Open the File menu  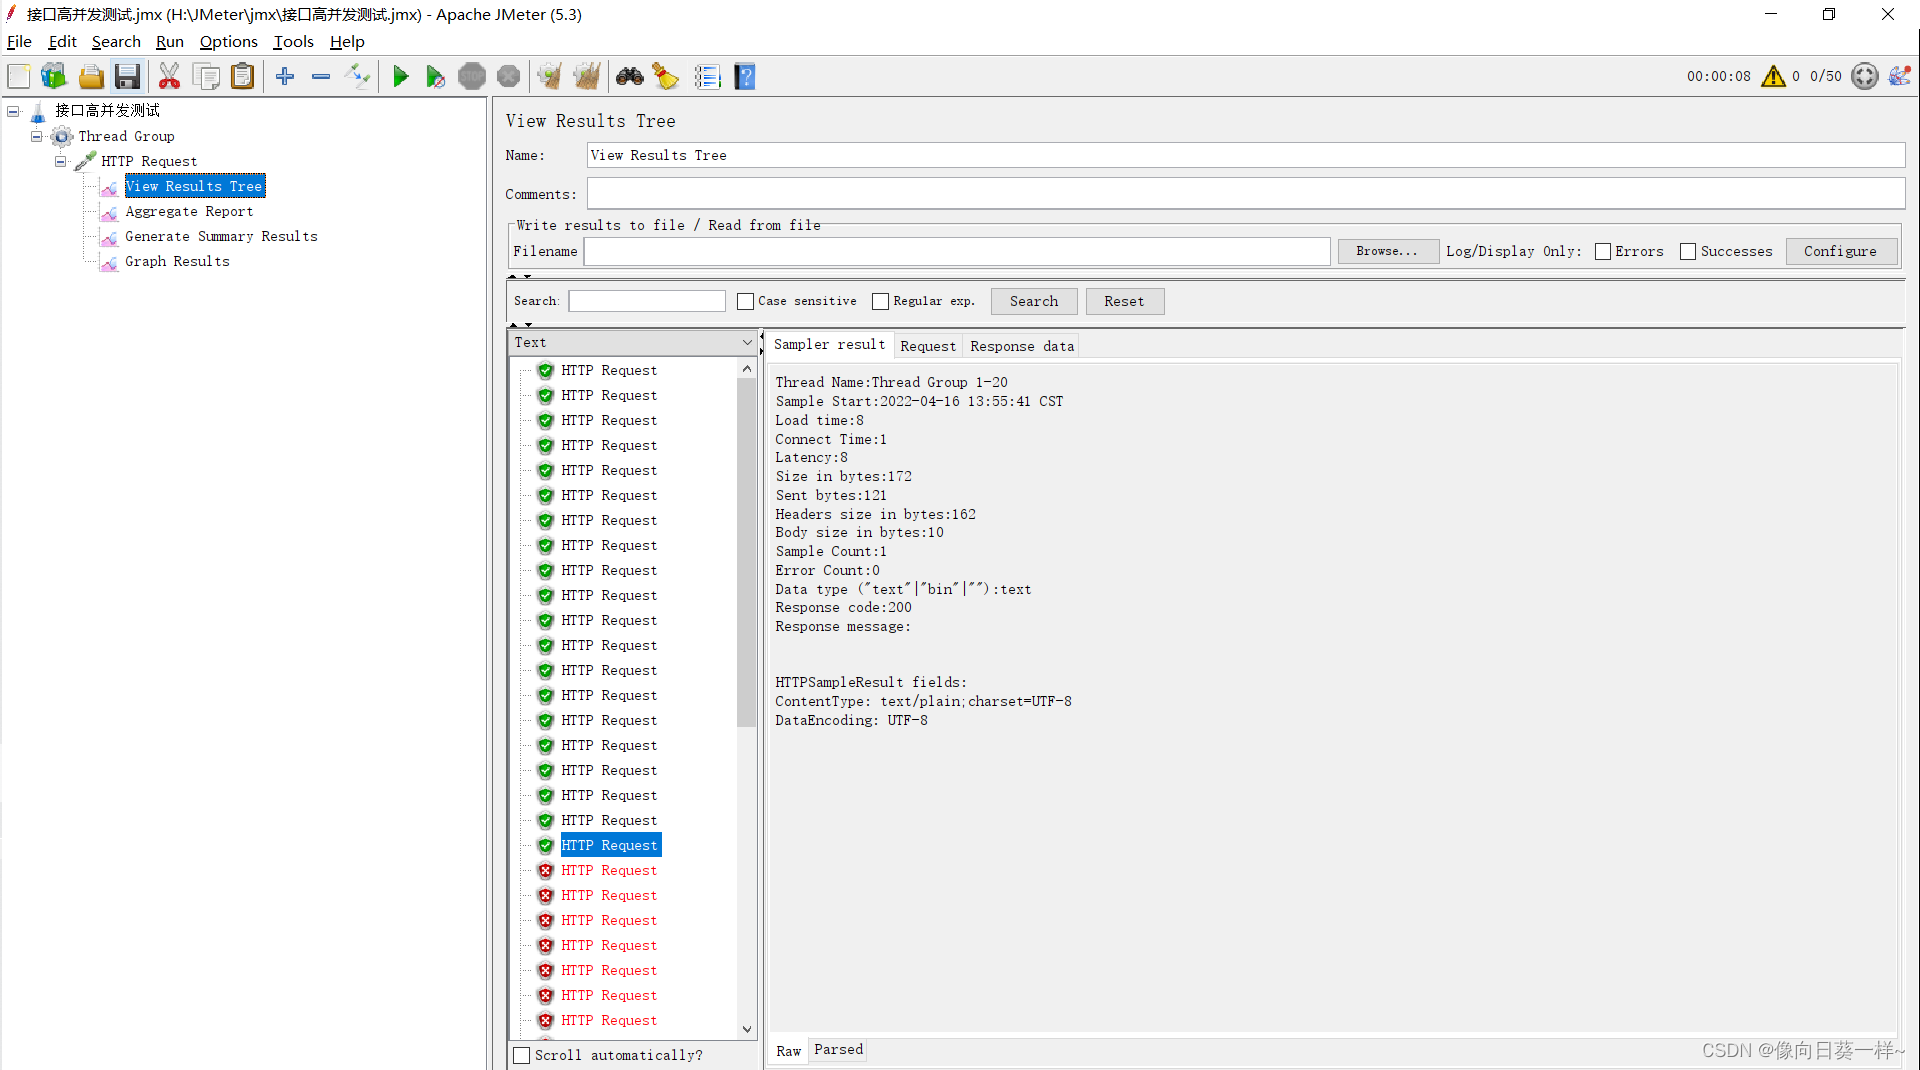pos(19,42)
